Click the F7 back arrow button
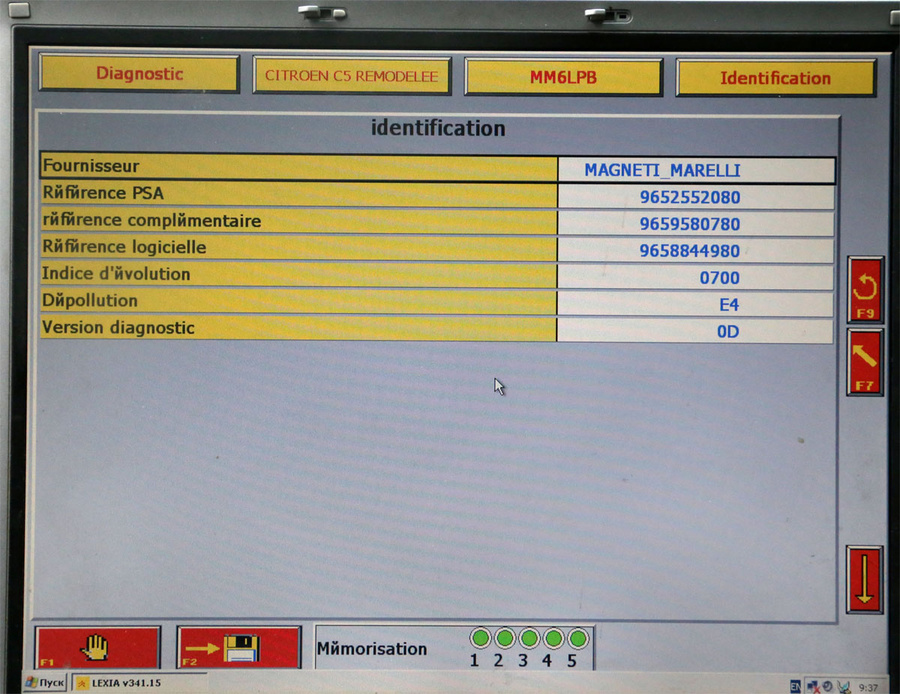 point(864,362)
